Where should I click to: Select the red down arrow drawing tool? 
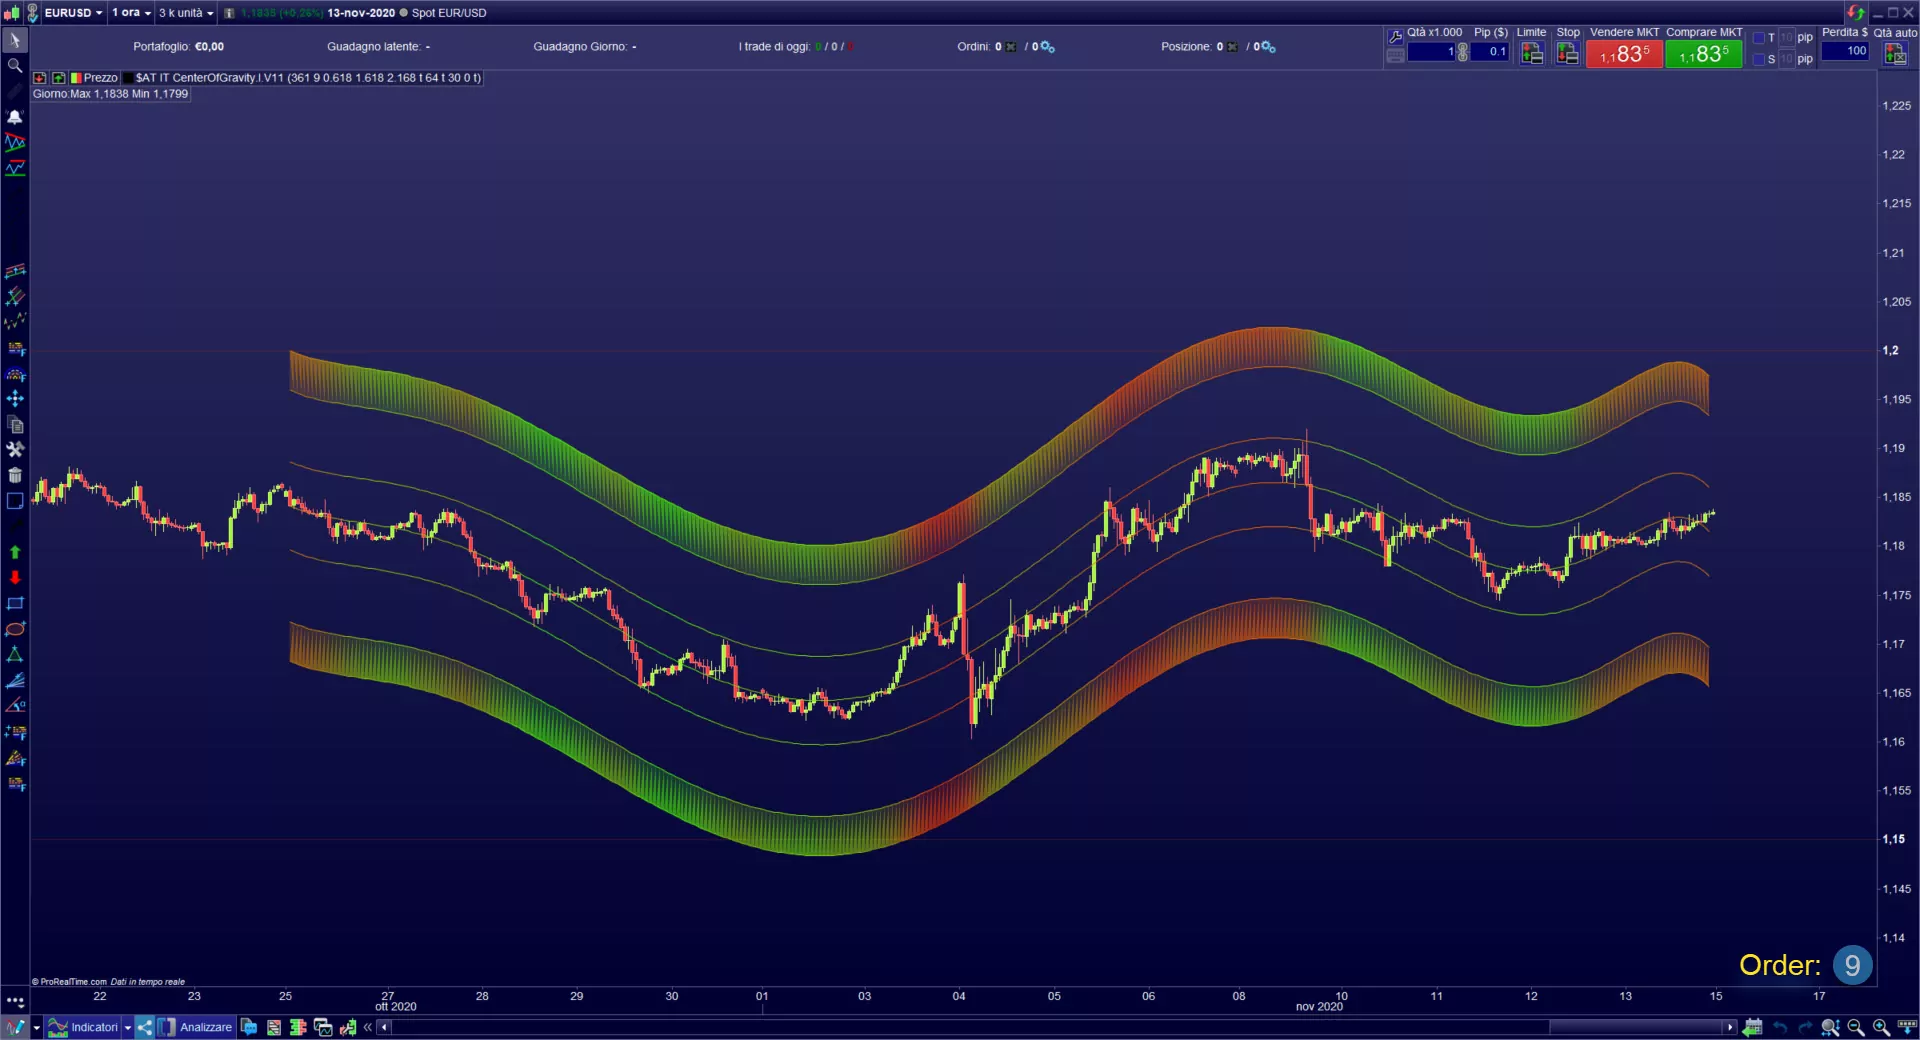15,577
